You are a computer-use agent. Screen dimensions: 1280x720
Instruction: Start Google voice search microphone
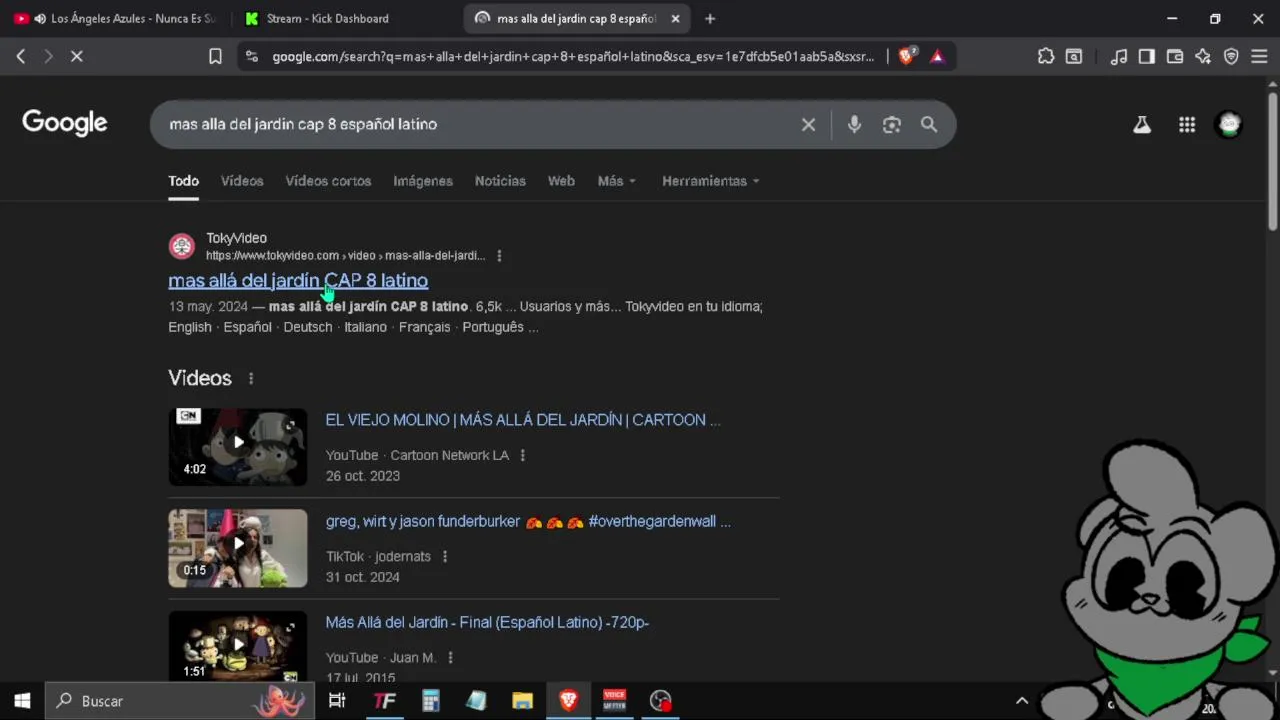[x=854, y=125]
